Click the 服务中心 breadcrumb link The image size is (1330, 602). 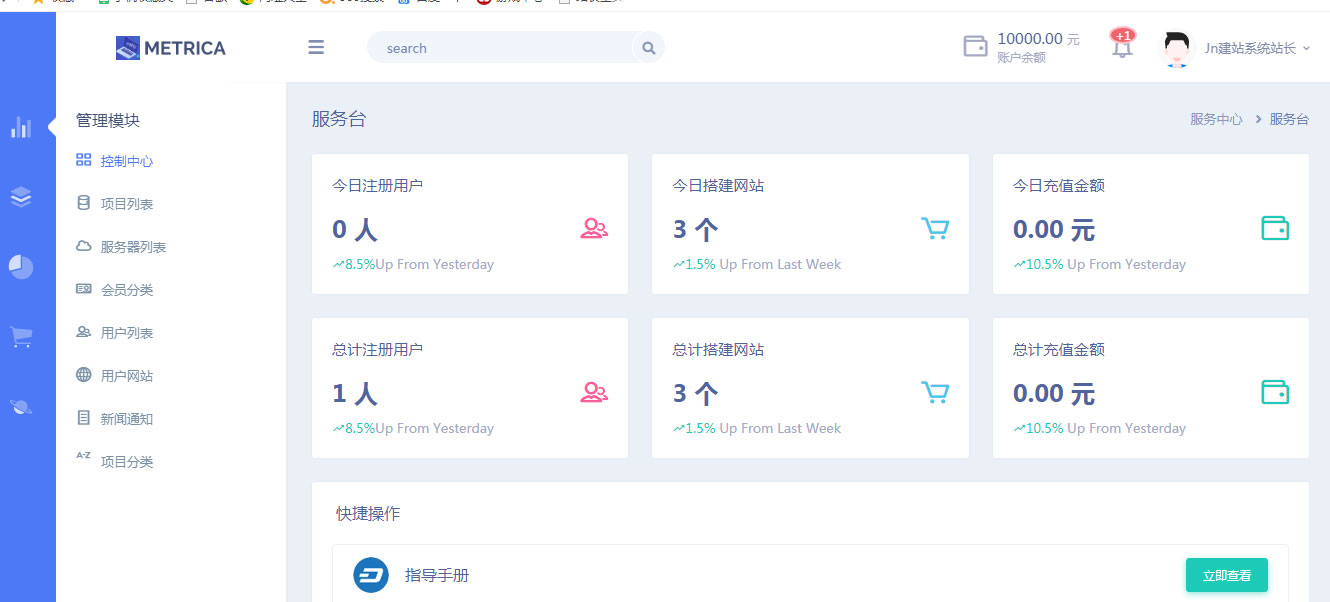click(x=1215, y=119)
